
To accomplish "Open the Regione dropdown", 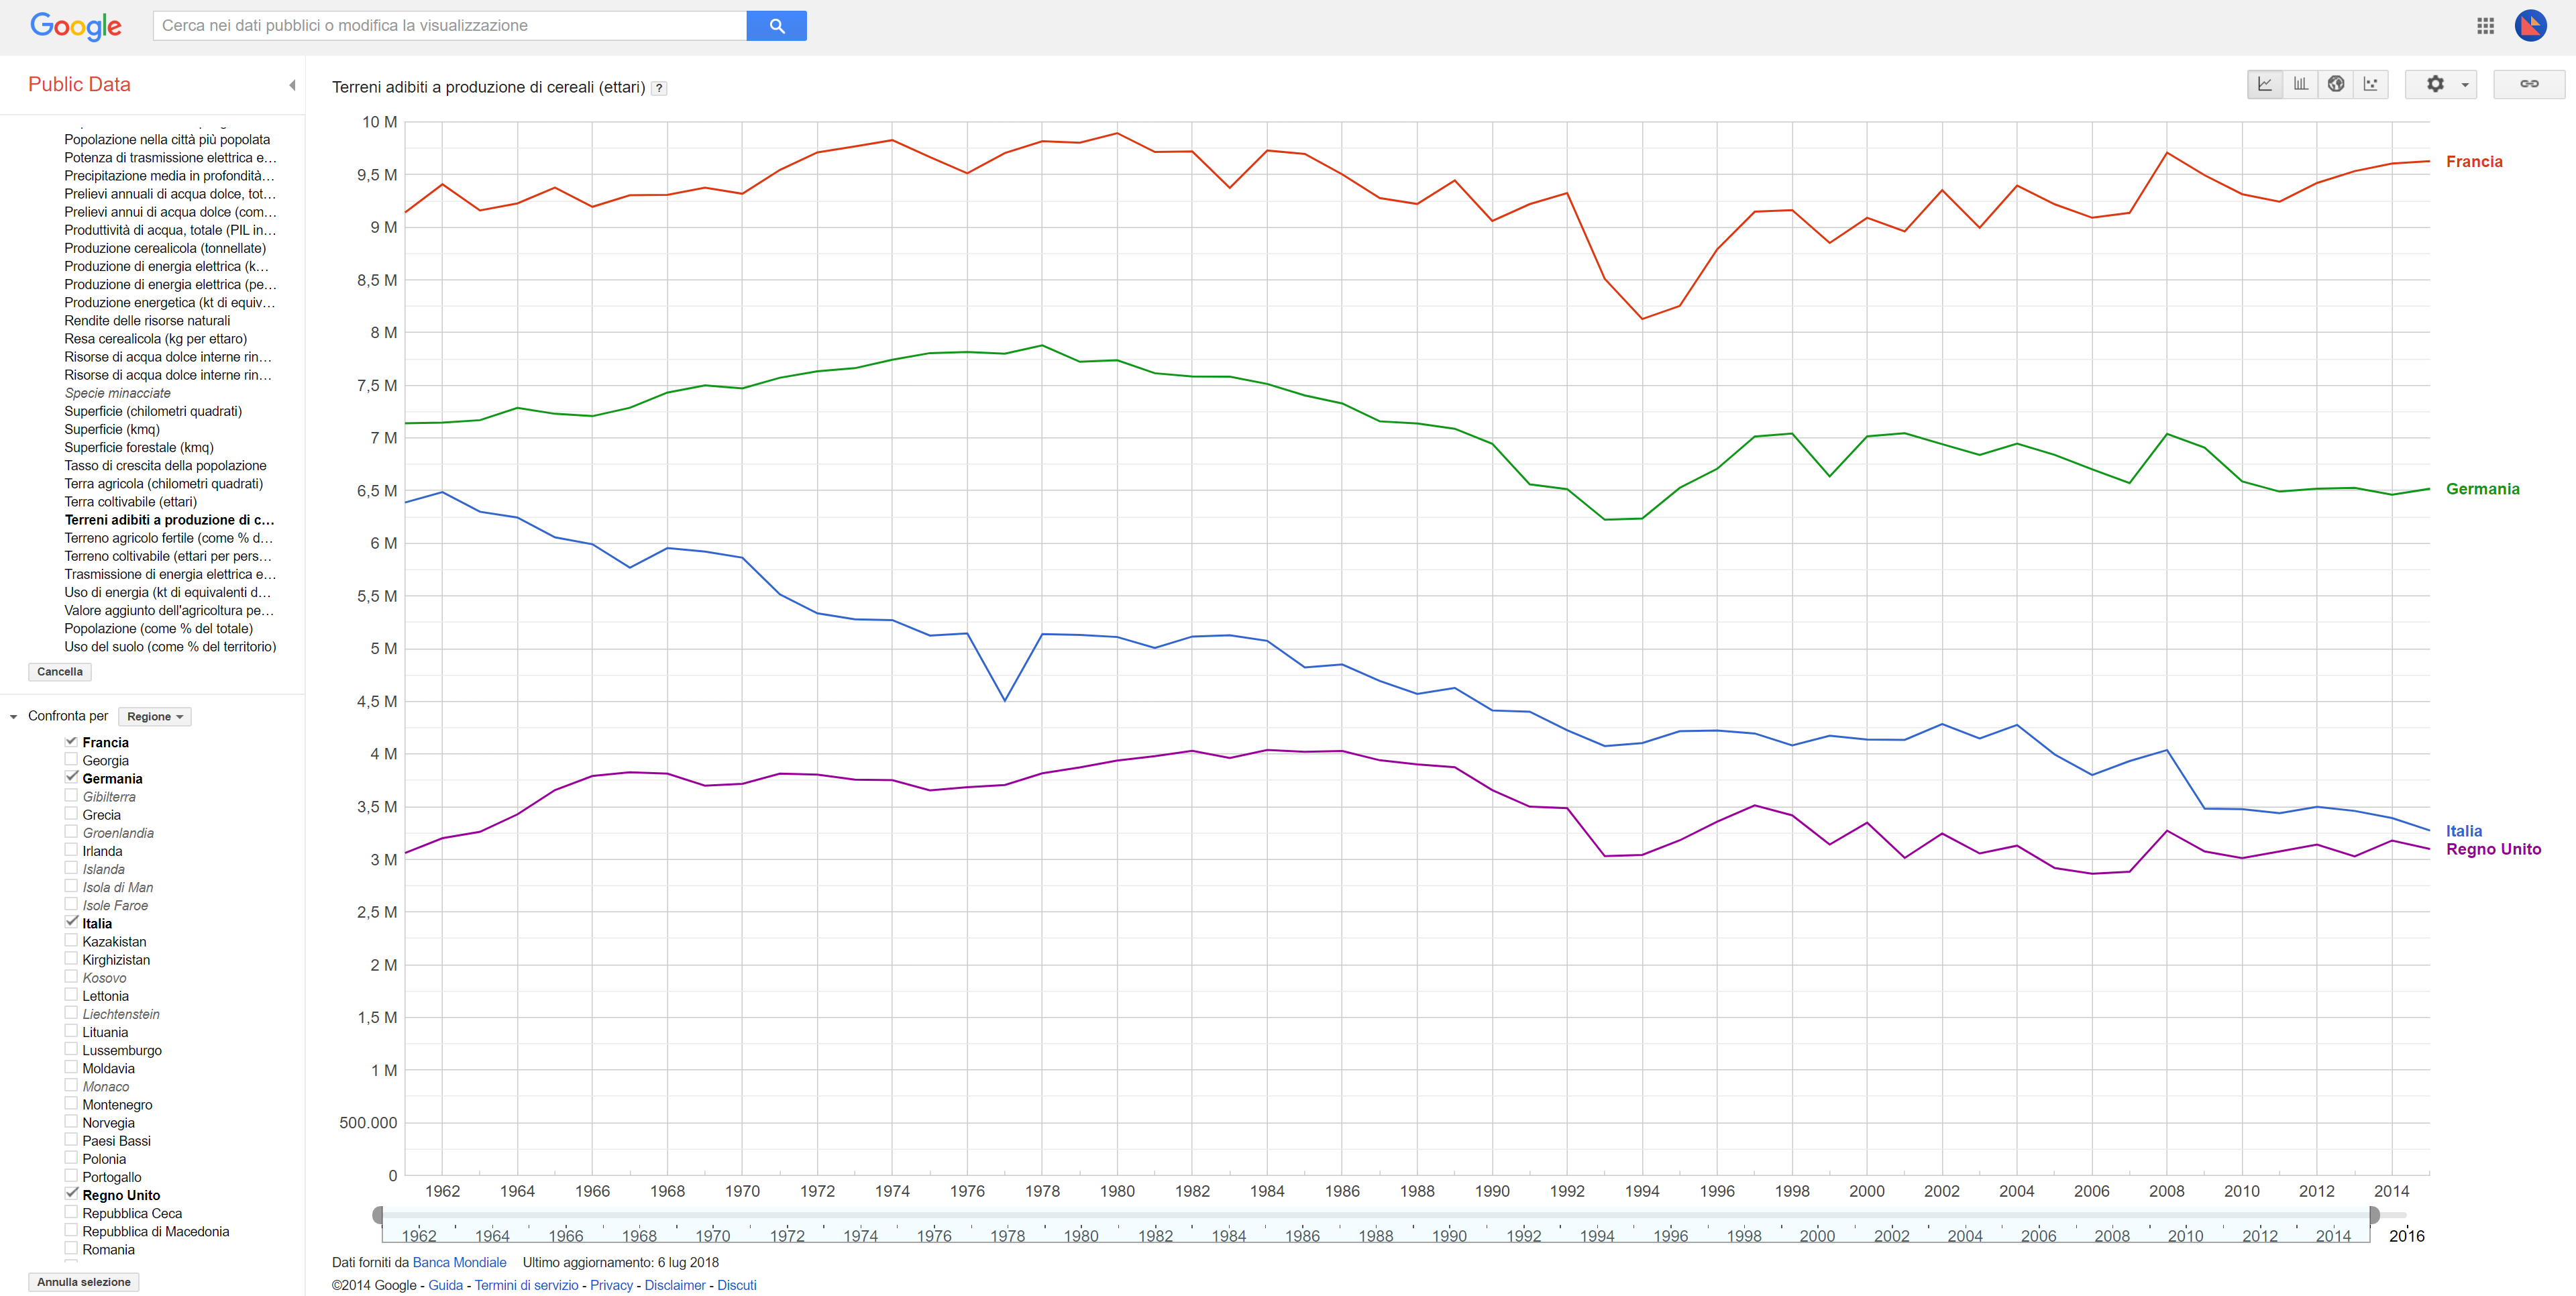I will tap(154, 716).
